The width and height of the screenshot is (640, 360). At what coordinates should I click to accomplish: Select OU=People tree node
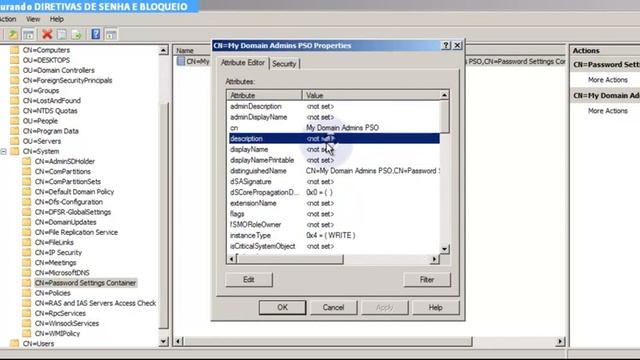point(40,121)
